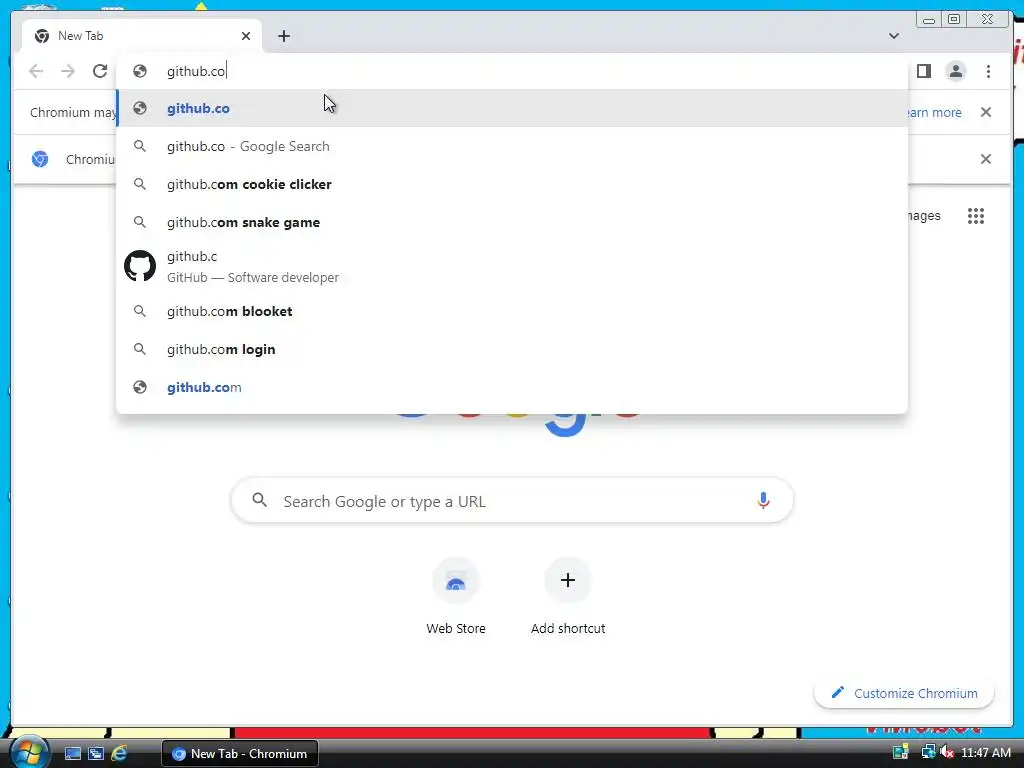Click the Search Google or type URL box
Screen dimensions: 1024x768
512,501
